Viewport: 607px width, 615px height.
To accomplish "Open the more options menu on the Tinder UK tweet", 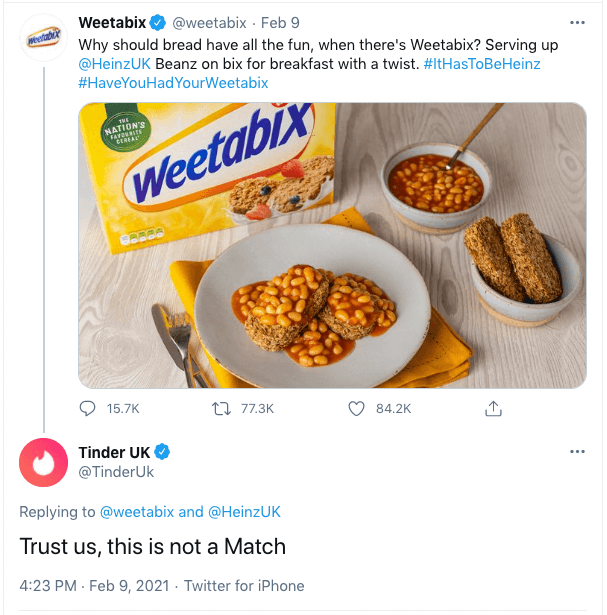I will (x=577, y=452).
